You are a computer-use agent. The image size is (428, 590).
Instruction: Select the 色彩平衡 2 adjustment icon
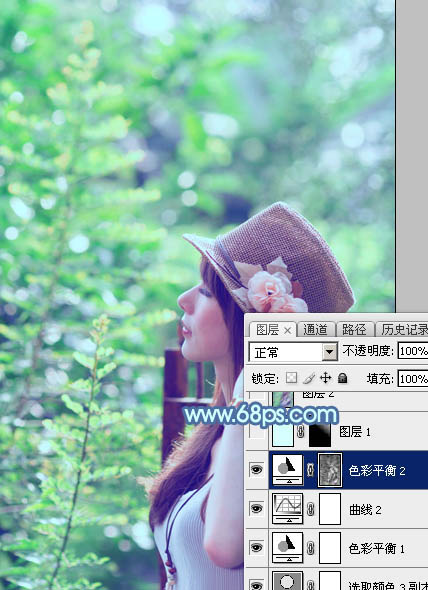click(x=288, y=470)
